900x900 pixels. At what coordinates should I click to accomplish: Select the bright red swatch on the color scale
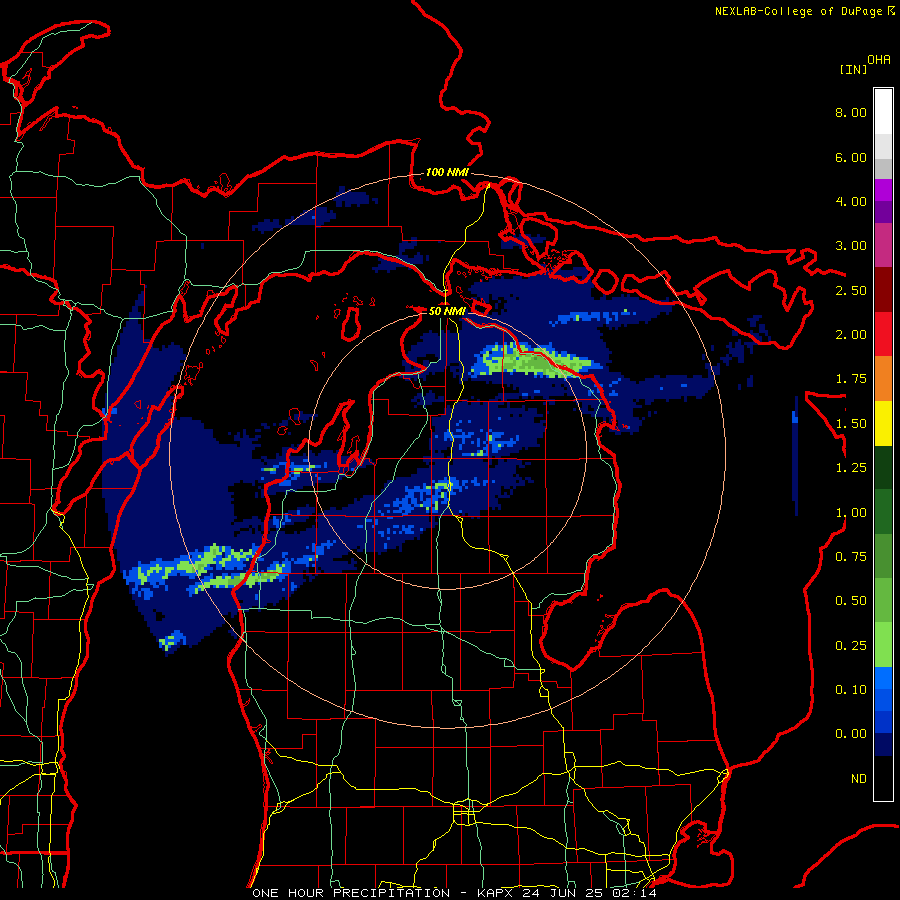click(x=883, y=334)
